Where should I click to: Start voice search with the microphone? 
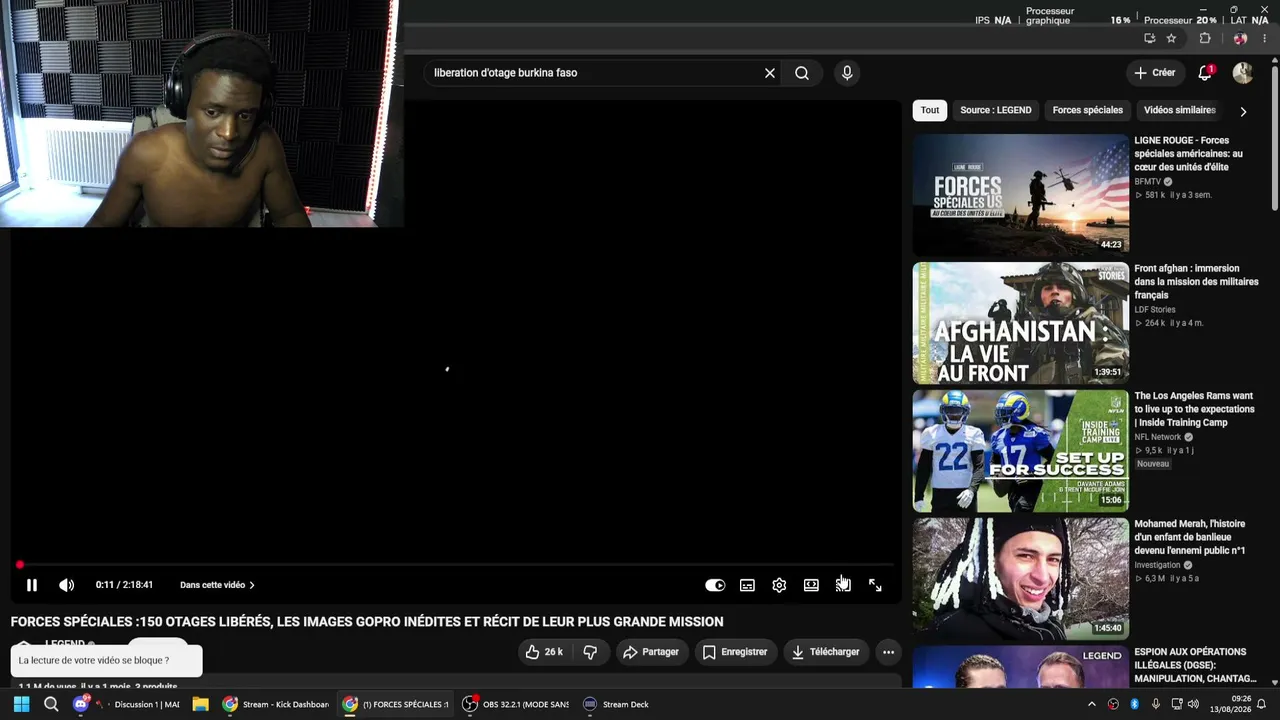point(847,73)
